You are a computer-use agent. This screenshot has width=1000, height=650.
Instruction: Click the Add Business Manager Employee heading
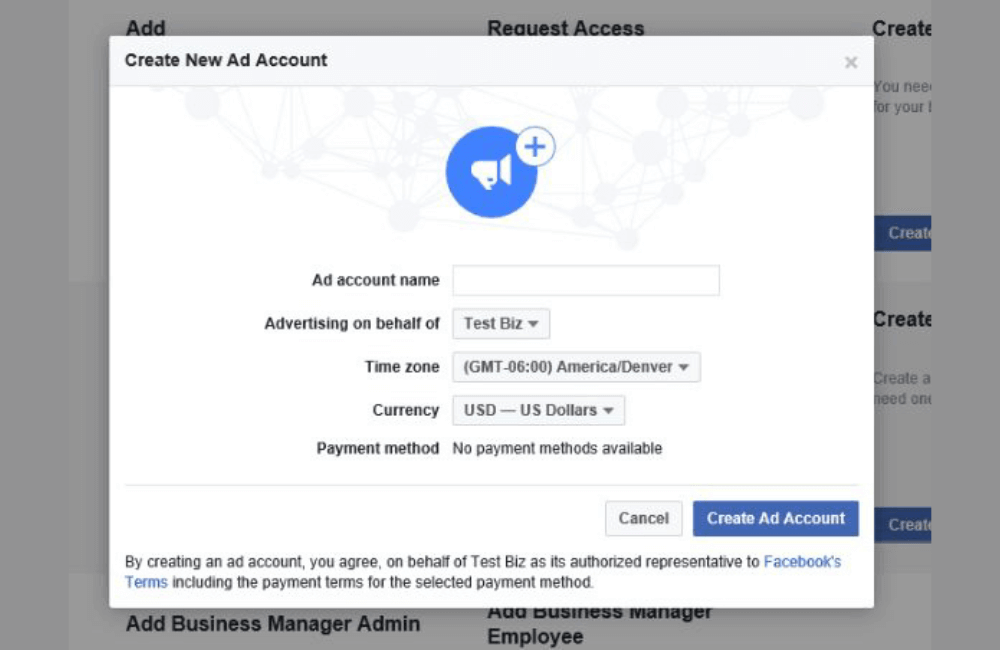[x=599, y=622]
